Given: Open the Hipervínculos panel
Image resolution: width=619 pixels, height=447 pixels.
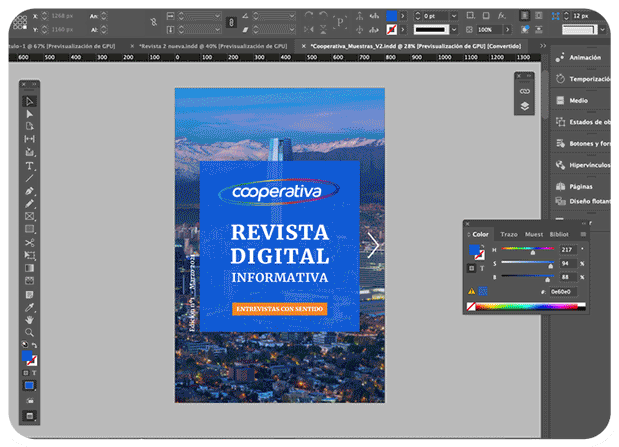Looking at the screenshot, I should point(581,165).
